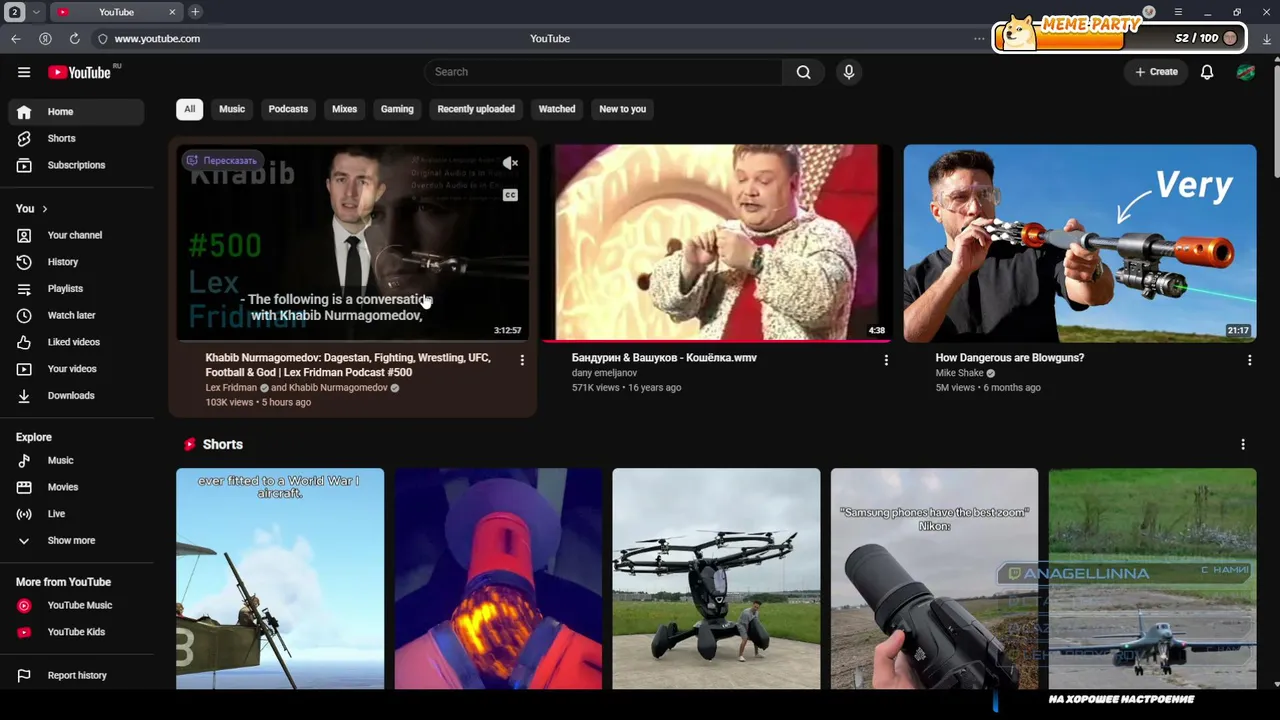Click the Пересказать summary button
The width and height of the screenshot is (1280, 720).
[221, 160]
